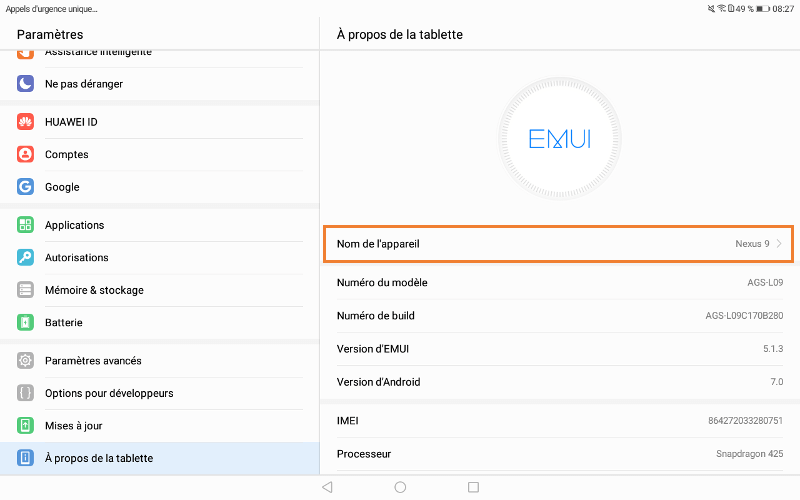The image size is (800, 500).
Task: Tap the 49 % battery percentage text
Action: (744, 9)
